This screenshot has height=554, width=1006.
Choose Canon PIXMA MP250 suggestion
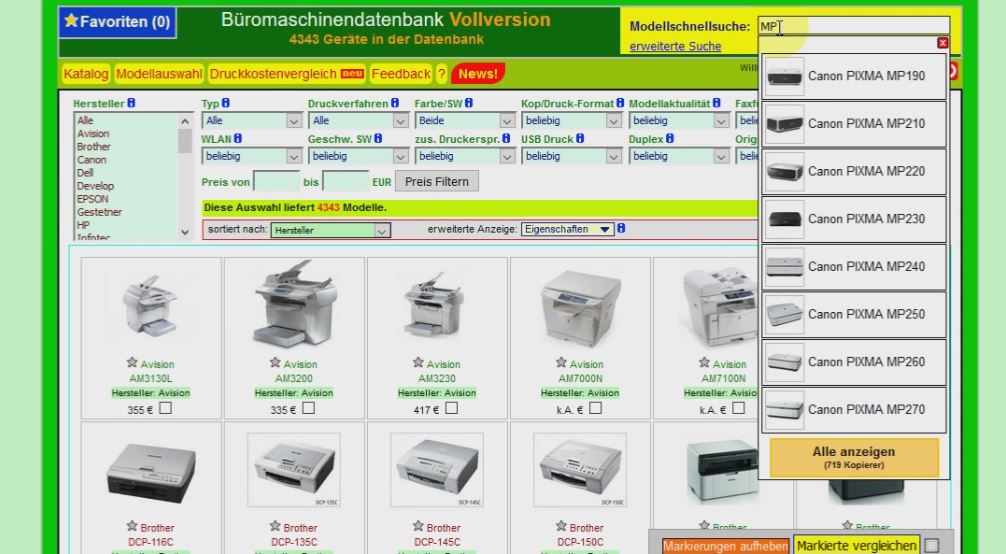854,315
